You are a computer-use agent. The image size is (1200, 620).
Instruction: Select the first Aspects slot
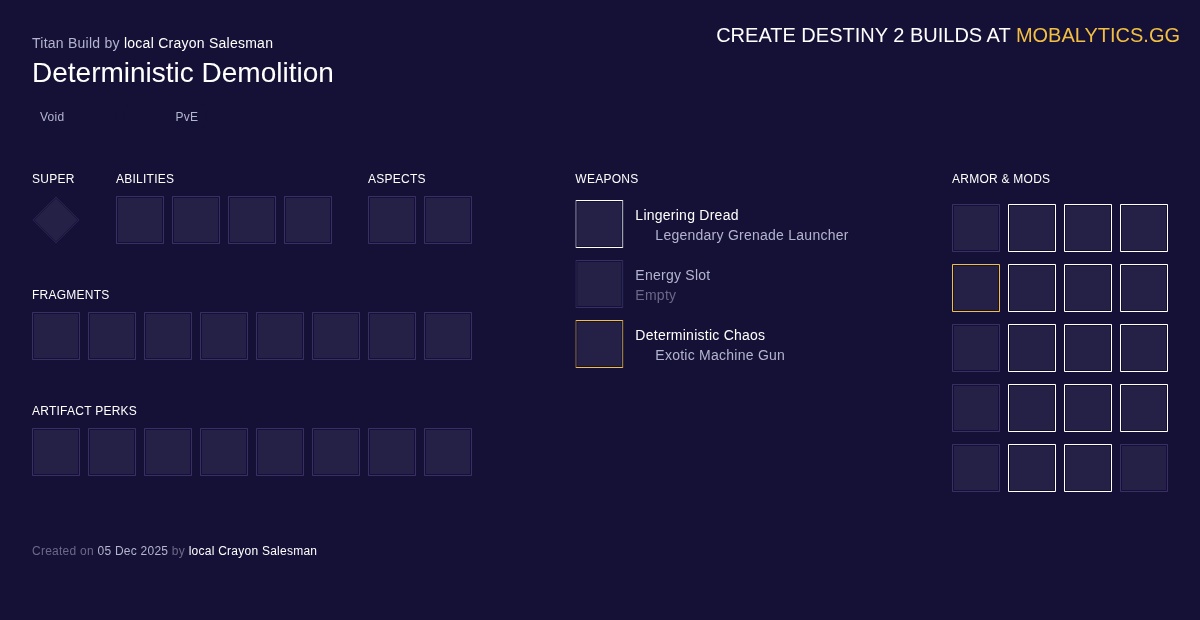pos(392,220)
